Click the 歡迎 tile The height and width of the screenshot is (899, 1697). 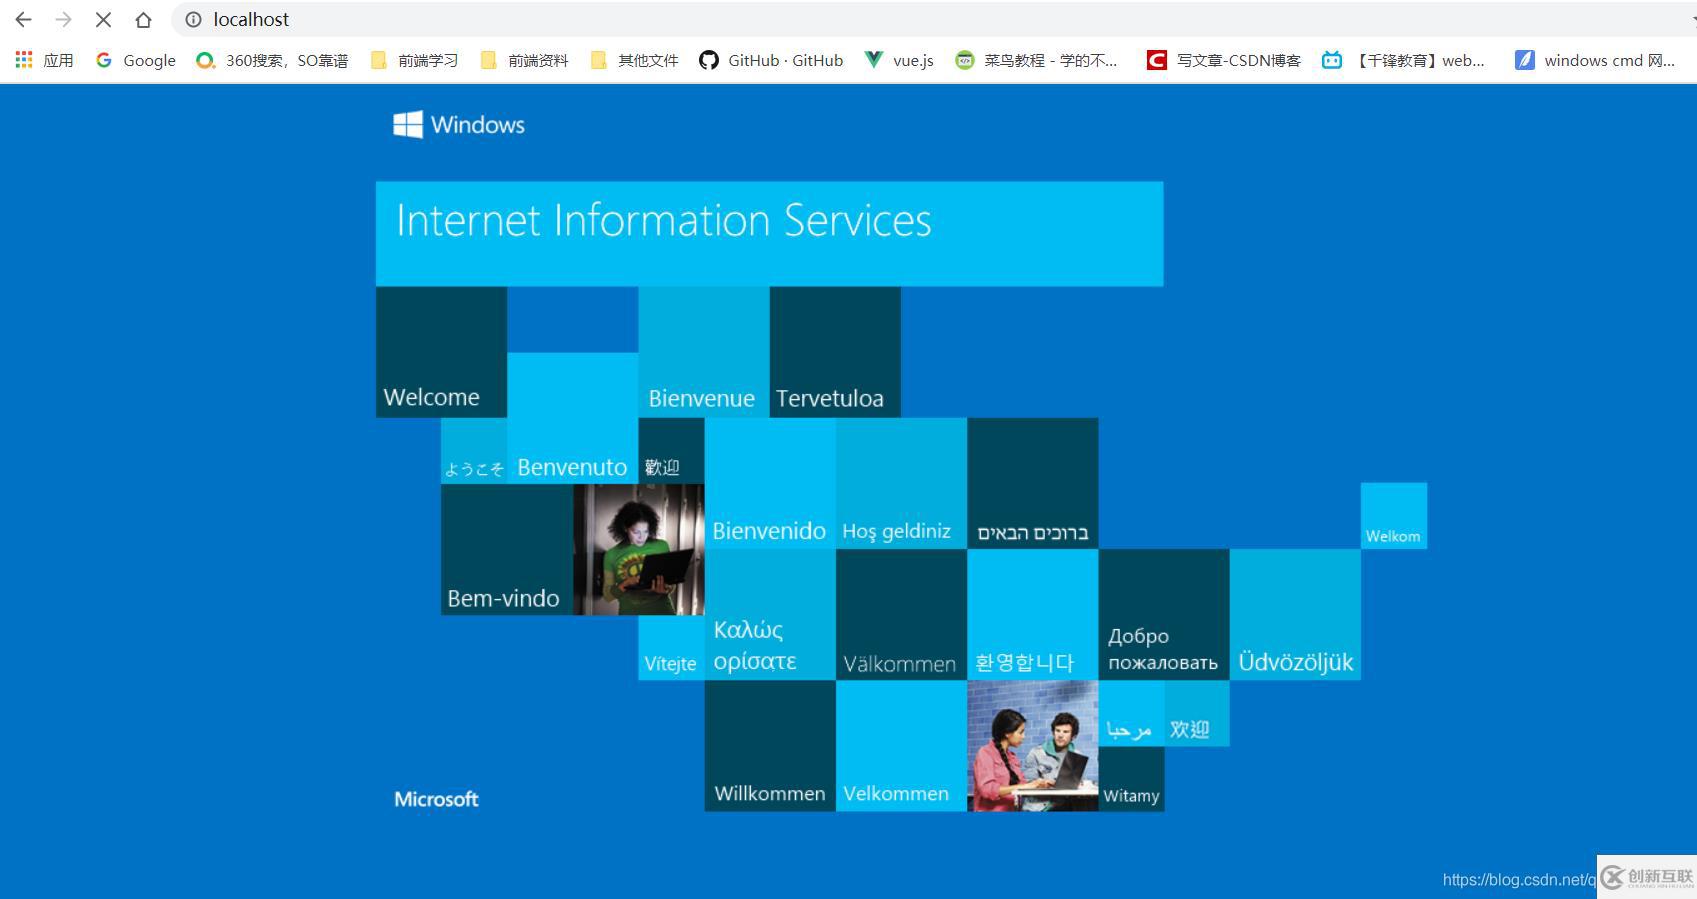(x=671, y=451)
